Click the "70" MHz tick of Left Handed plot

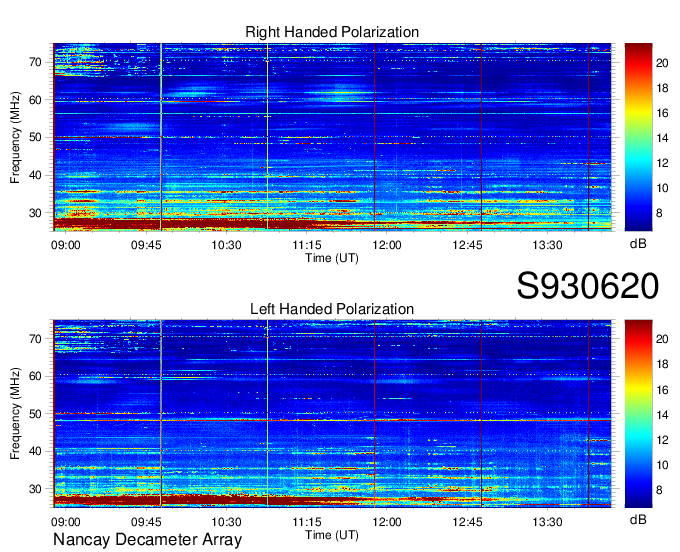click(36, 339)
